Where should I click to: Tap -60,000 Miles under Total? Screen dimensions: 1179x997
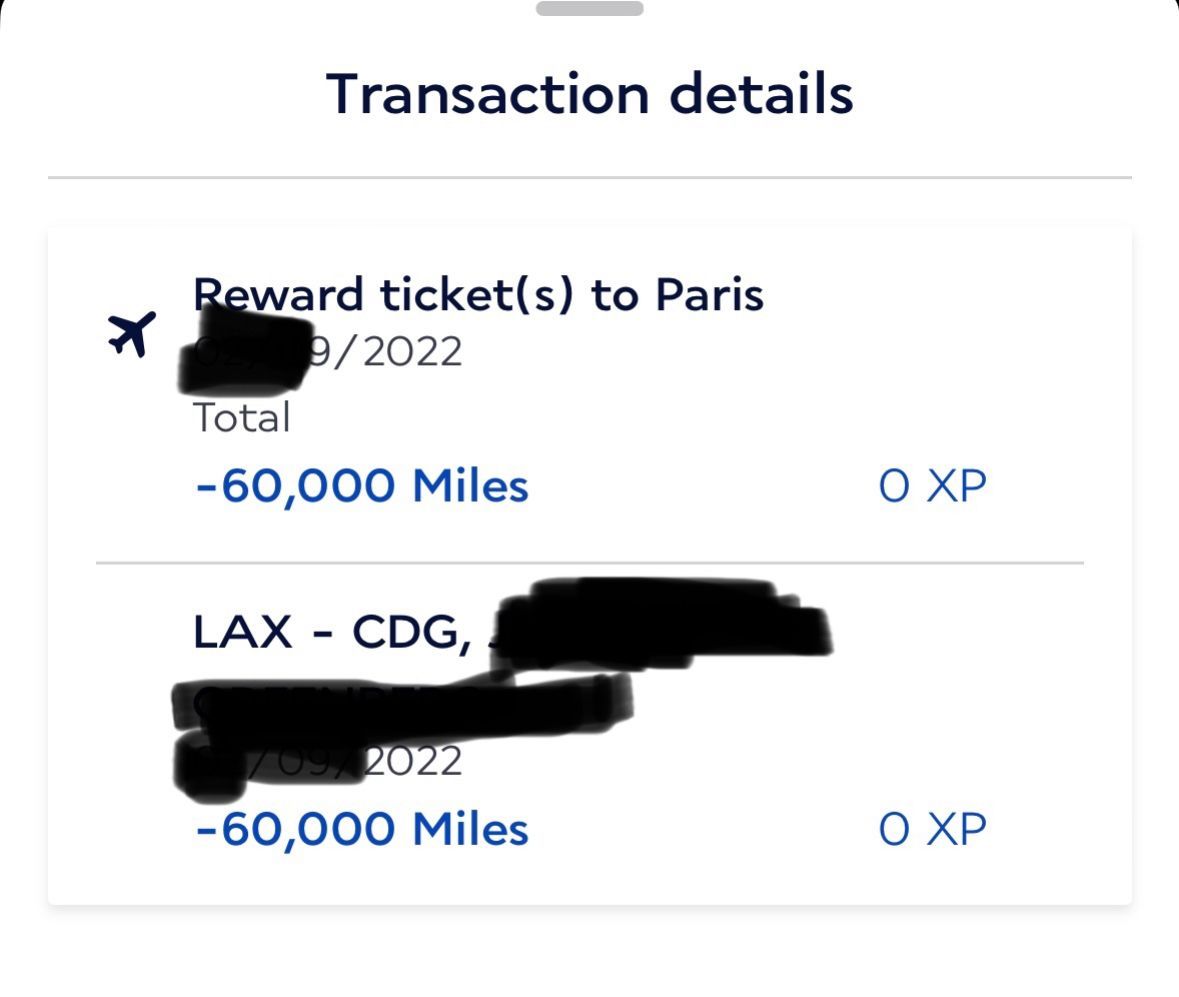(361, 486)
